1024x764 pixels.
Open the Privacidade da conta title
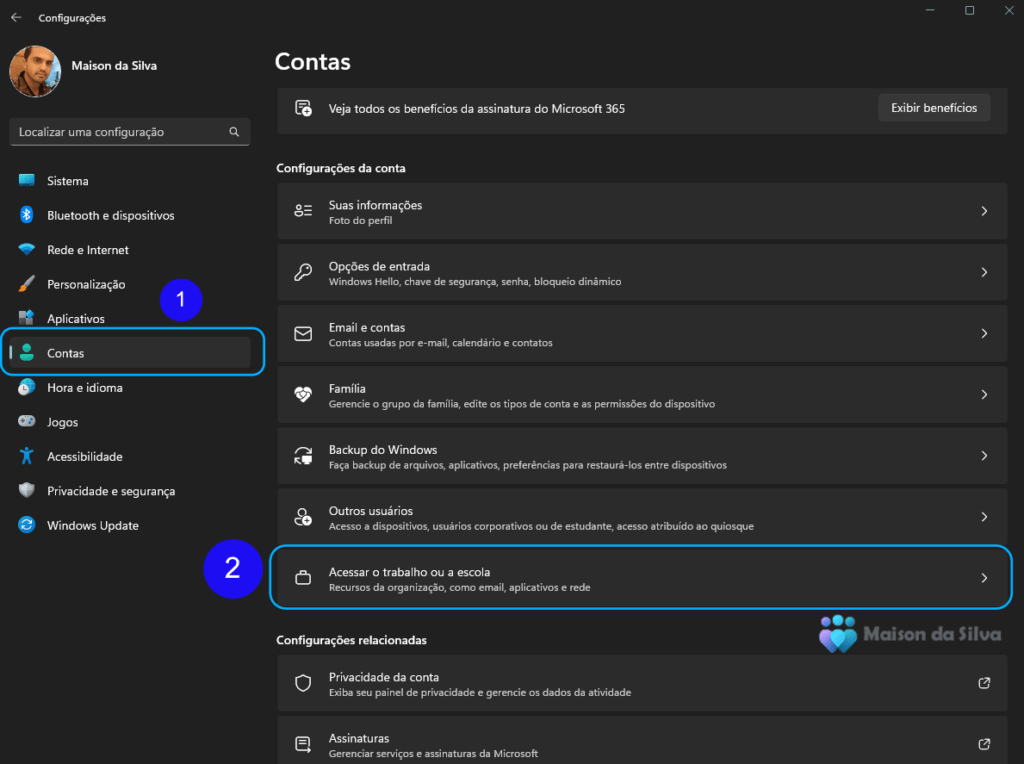384,677
